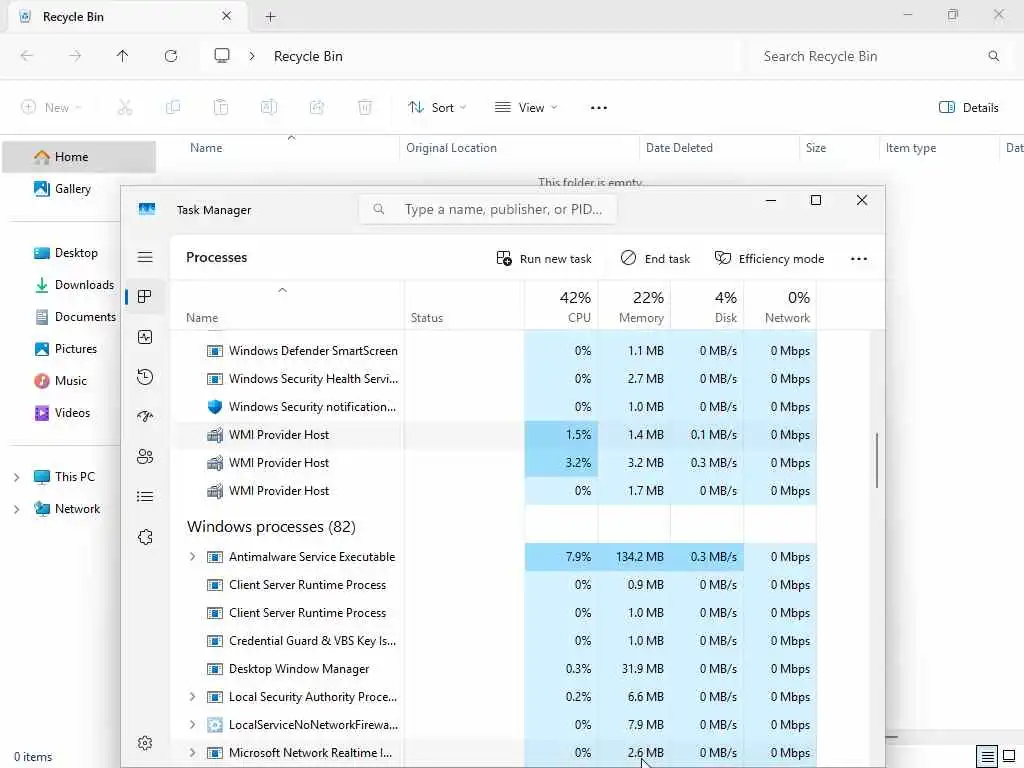Toggle the Details pane in Explorer
Viewport: 1024px width, 768px height.
pyautogui.click(x=968, y=108)
